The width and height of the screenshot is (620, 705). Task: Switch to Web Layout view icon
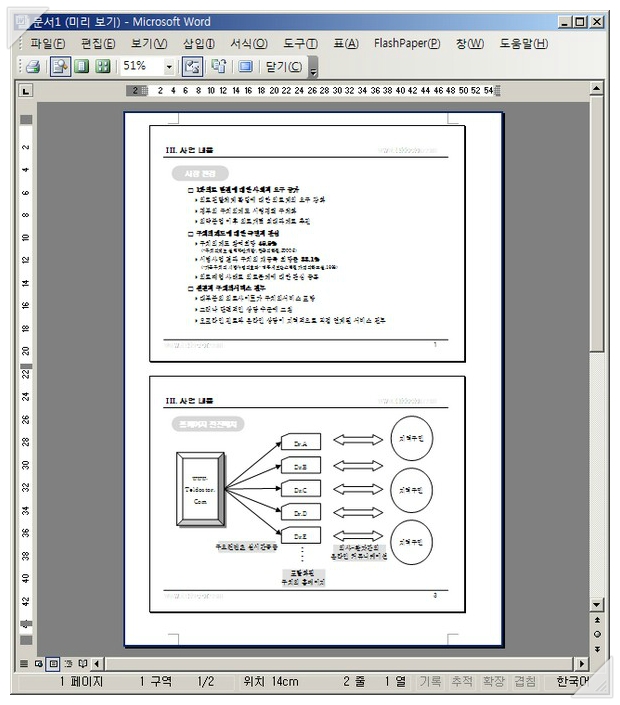[39, 663]
